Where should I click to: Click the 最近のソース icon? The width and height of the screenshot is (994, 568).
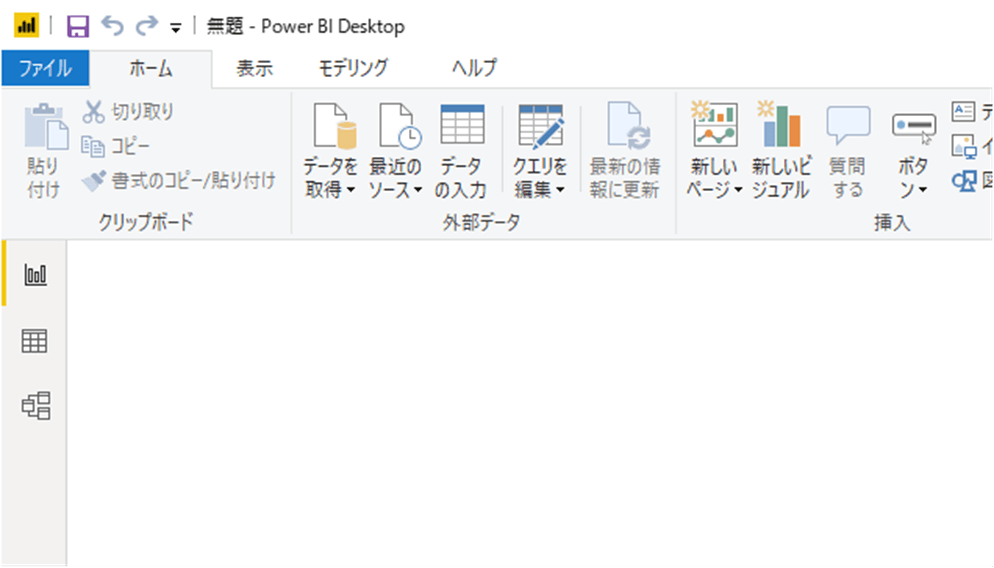[x=400, y=126]
